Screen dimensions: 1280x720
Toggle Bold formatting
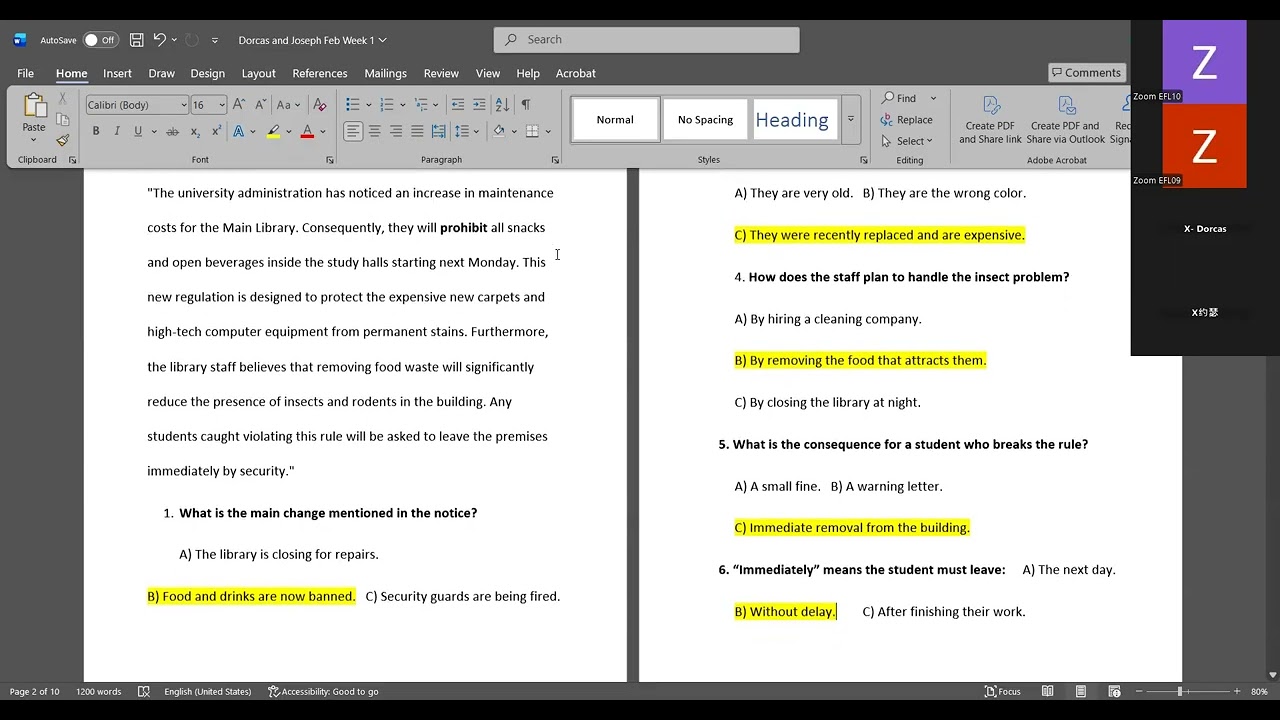point(96,131)
